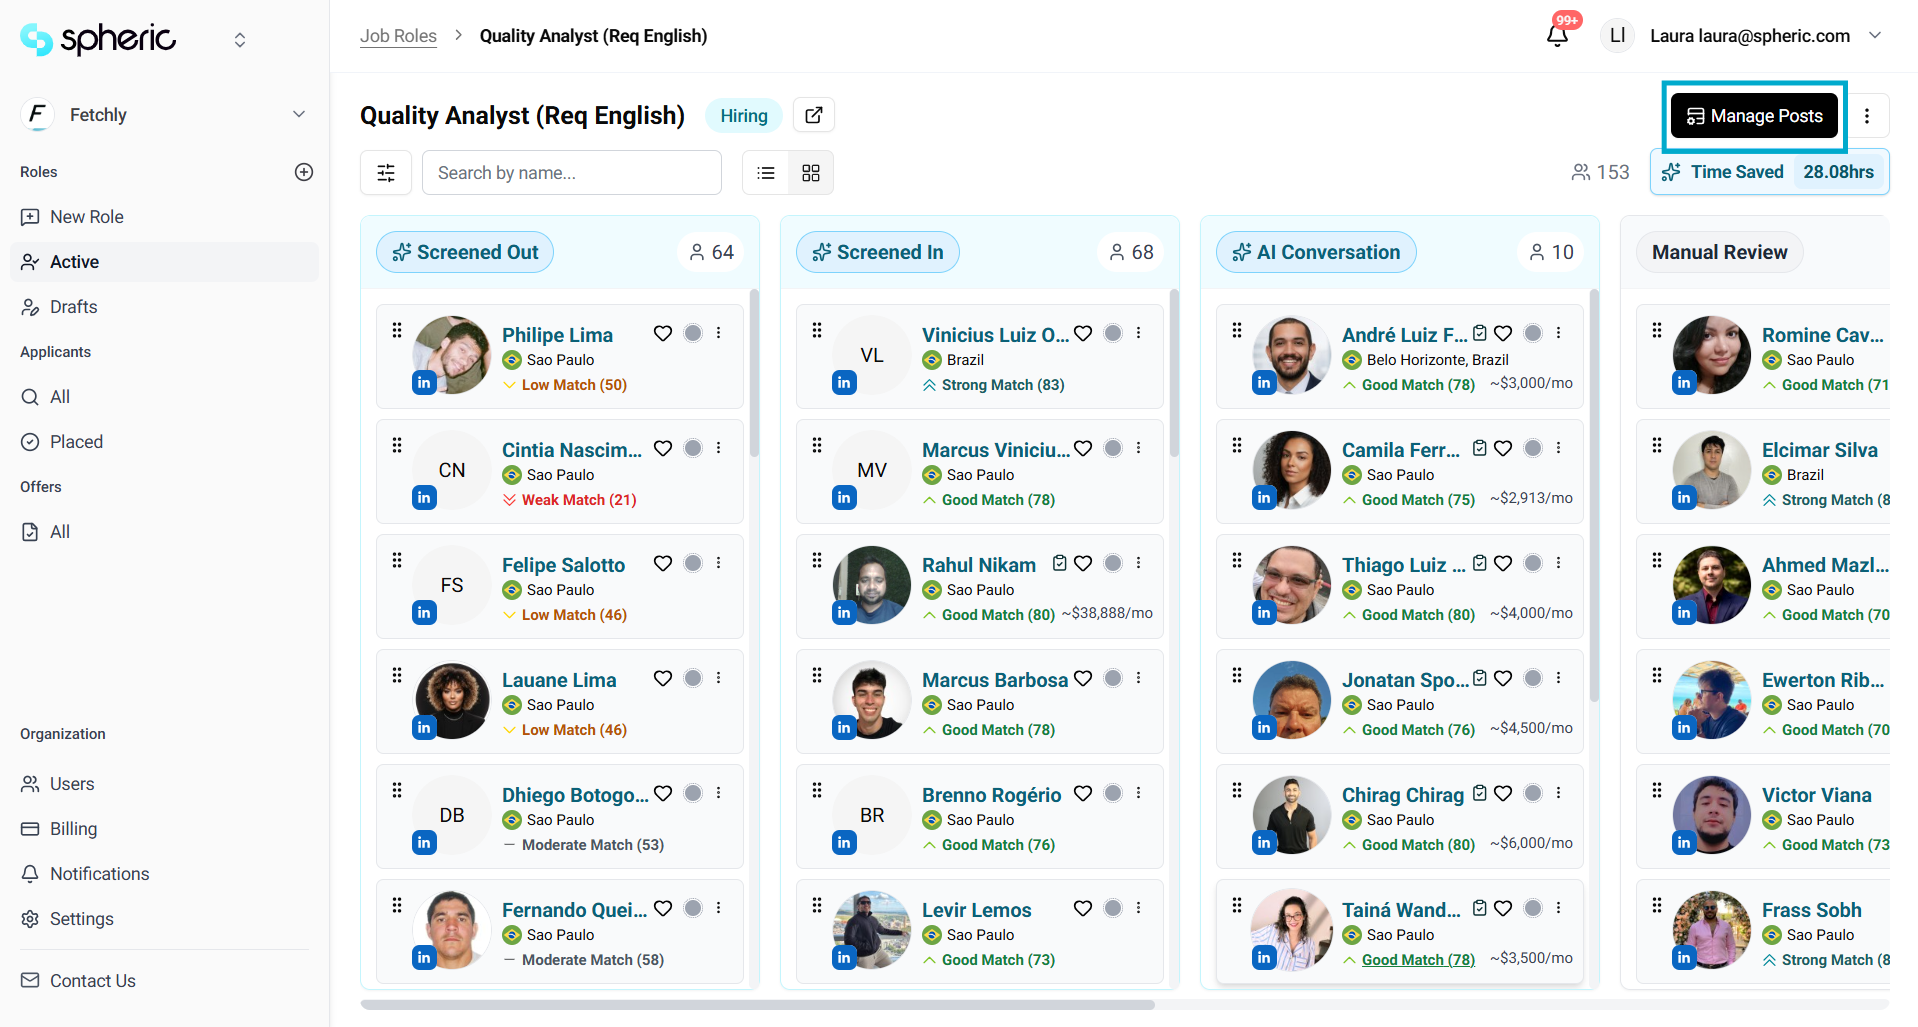1918x1027 pixels.
Task: Open job post in external link icon
Action: coord(813,115)
